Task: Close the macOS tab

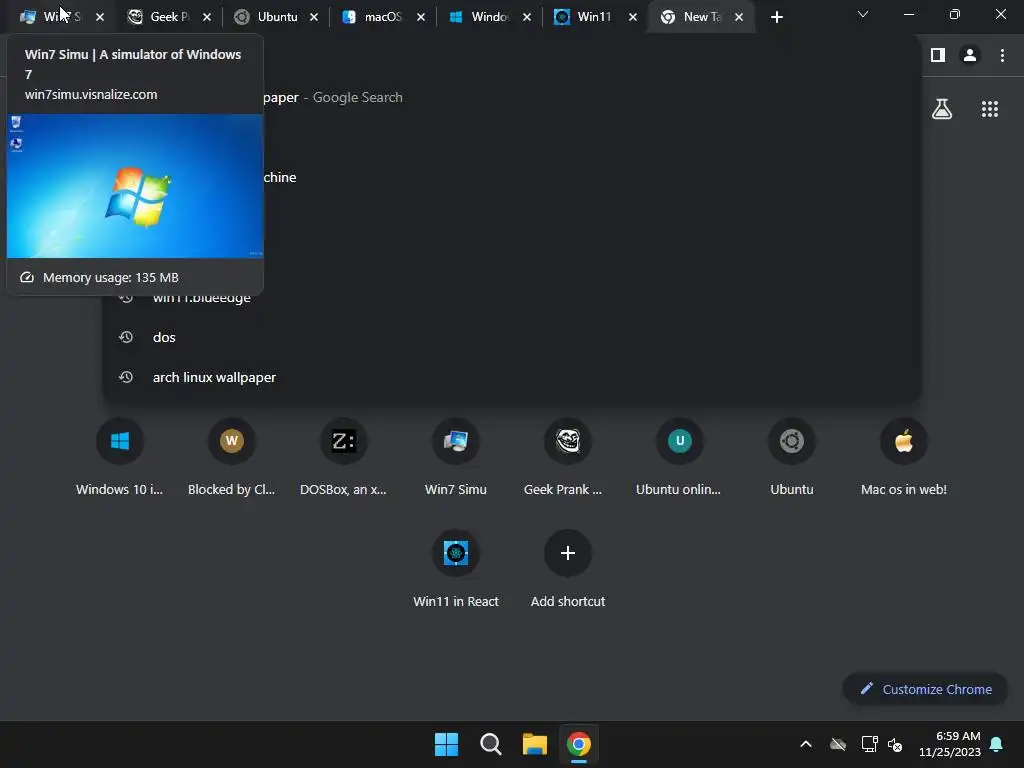Action: click(421, 18)
